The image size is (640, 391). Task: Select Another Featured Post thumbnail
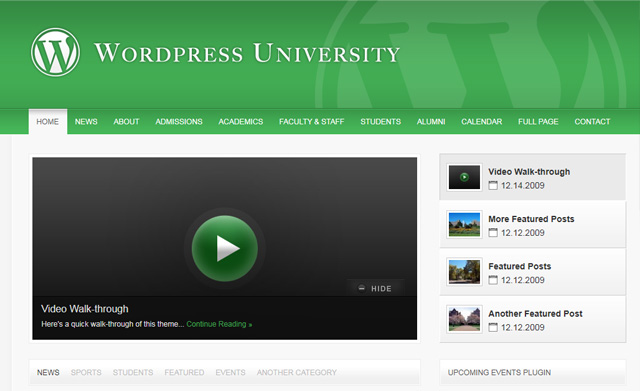pyautogui.click(x=464, y=319)
